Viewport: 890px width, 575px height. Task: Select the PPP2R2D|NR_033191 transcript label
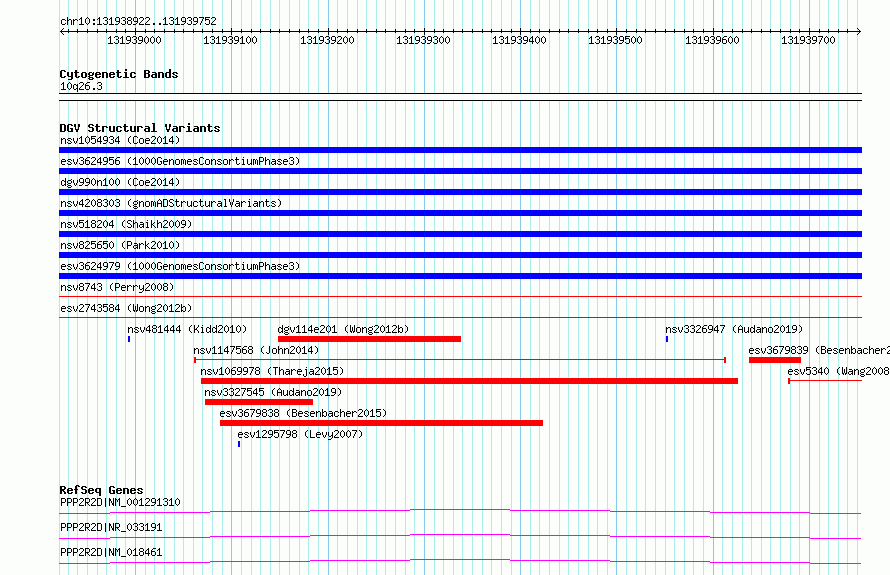111,527
